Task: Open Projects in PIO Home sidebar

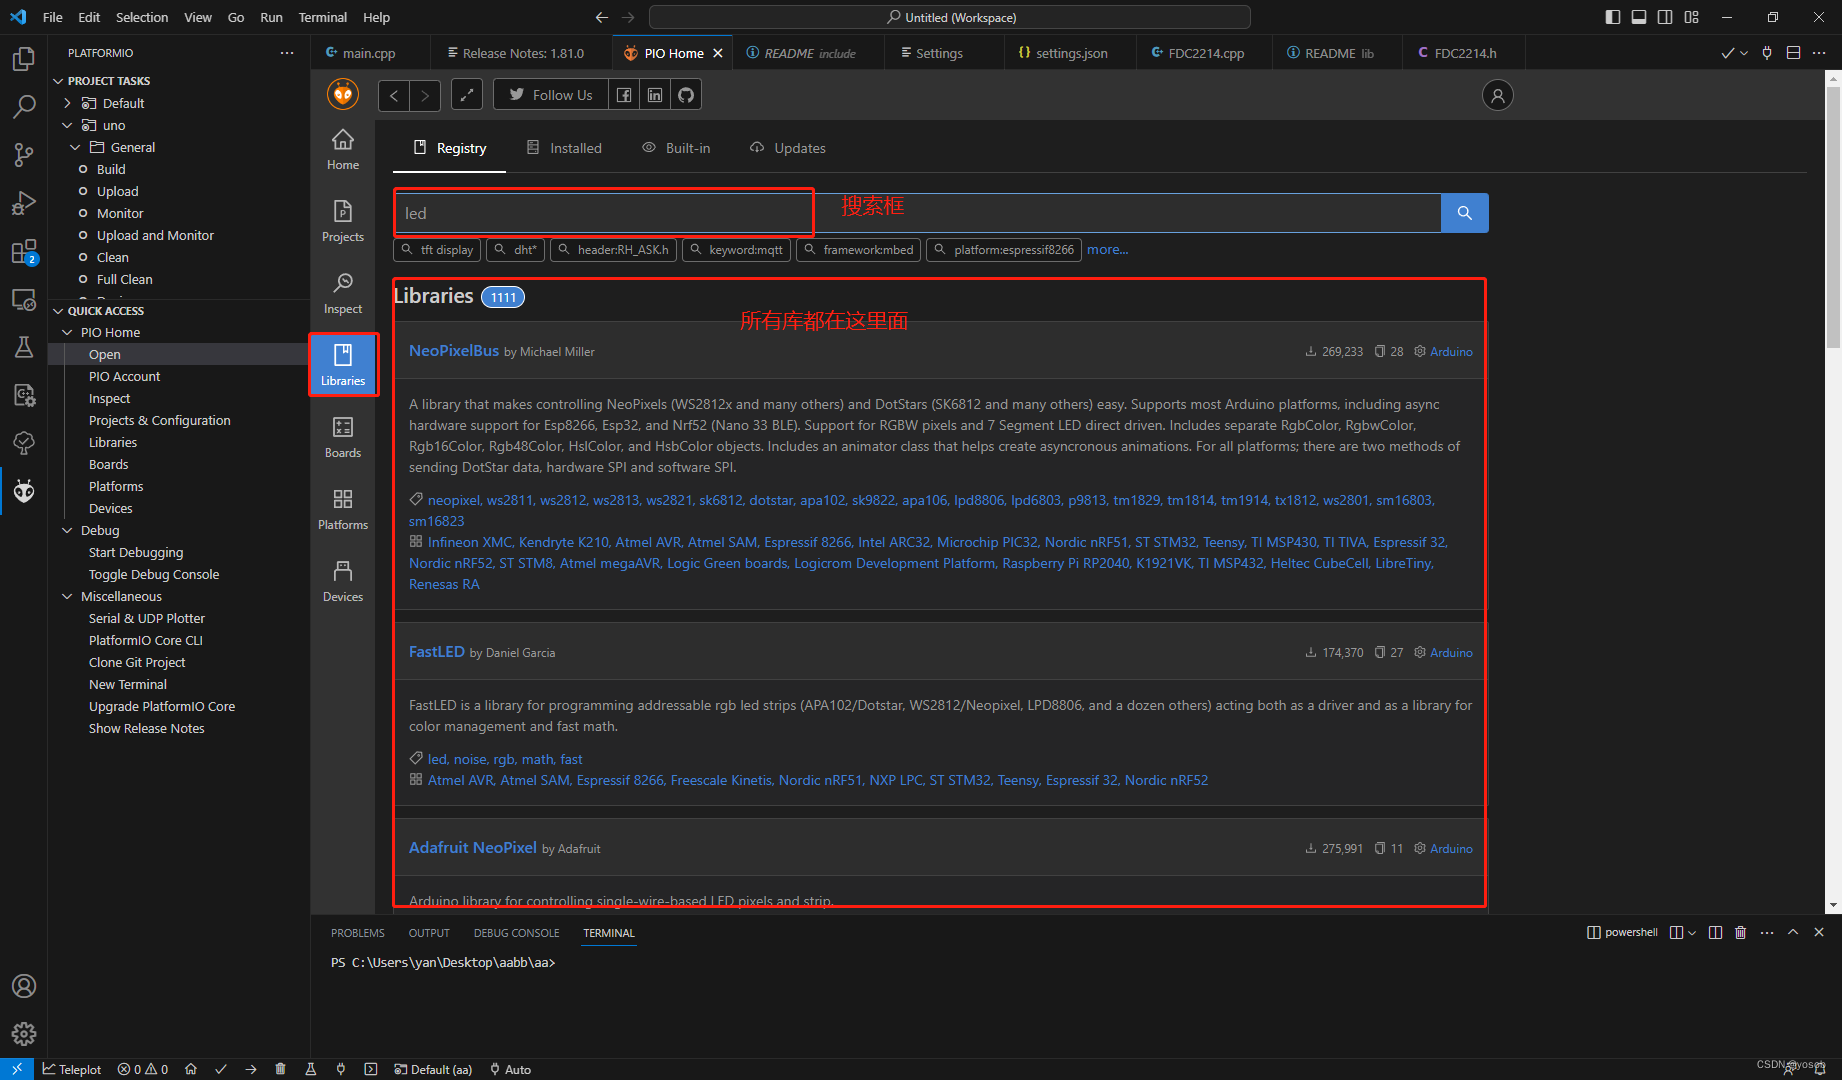Action: (343, 222)
